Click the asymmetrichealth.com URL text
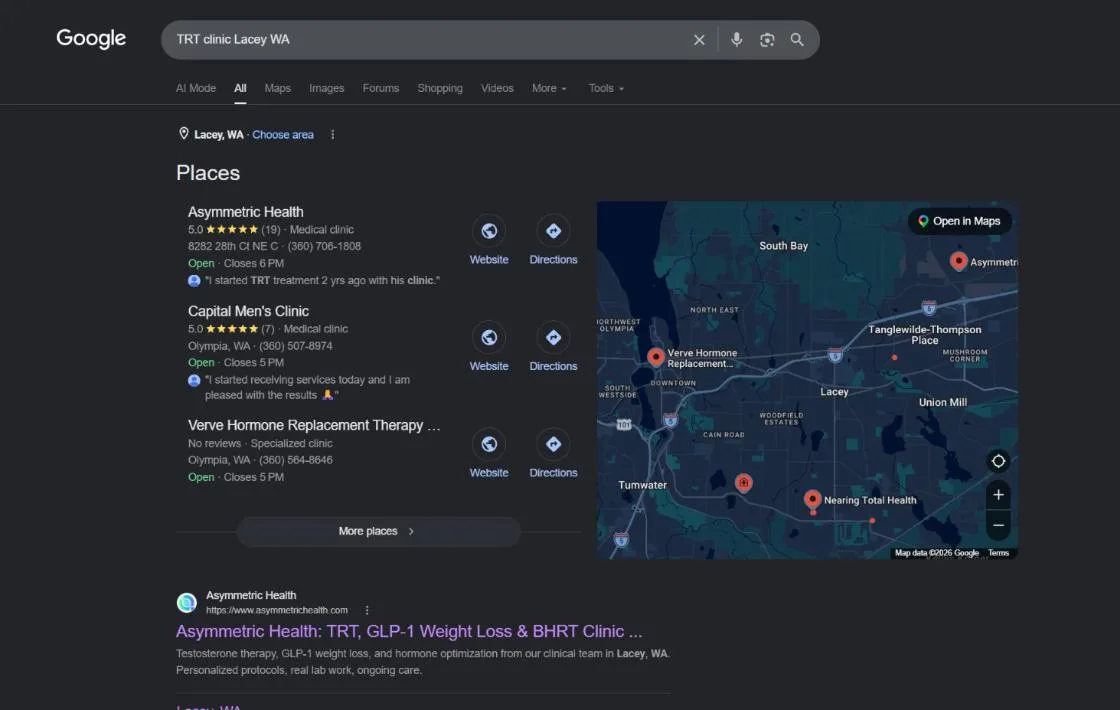Viewport: 1120px width, 710px height. pos(277,610)
